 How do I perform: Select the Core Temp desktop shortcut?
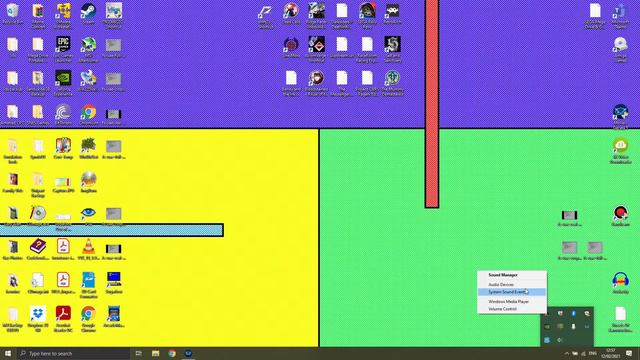pos(63,148)
